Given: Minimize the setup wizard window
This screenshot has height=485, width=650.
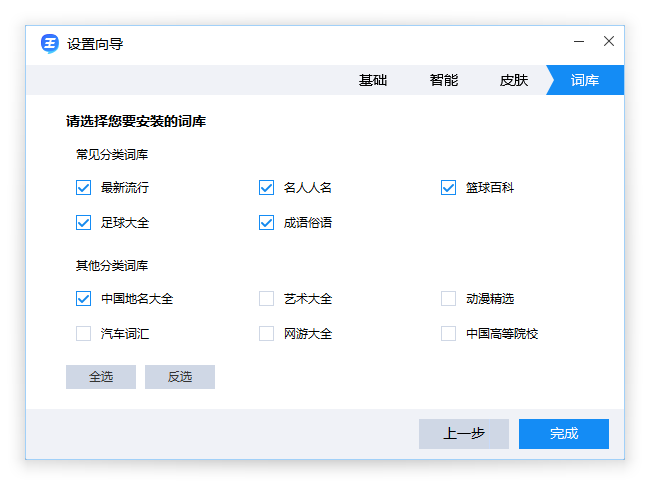Looking at the screenshot, I should coord(579,42).
